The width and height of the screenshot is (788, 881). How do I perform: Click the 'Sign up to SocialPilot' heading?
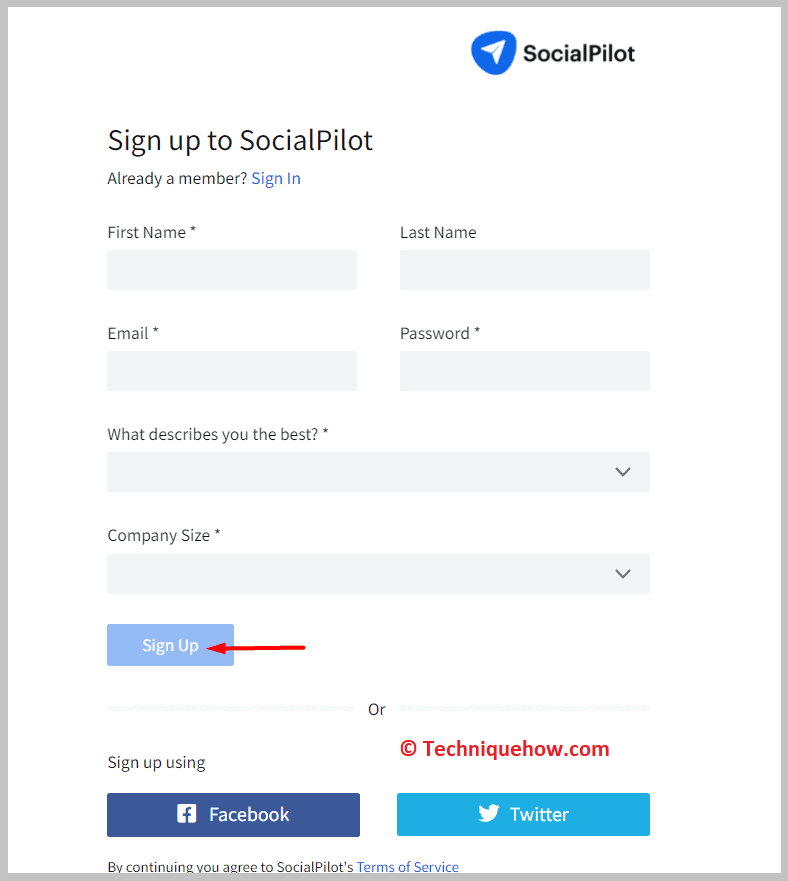240,140
